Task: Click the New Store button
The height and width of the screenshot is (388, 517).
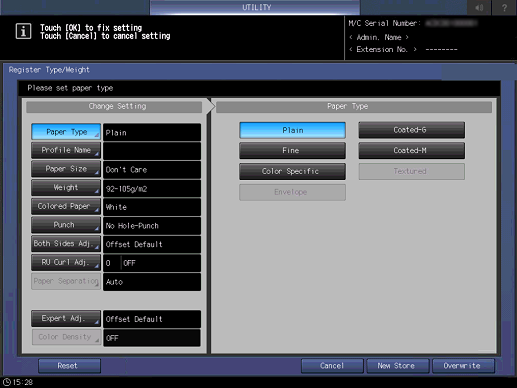Action: (398, 366)
